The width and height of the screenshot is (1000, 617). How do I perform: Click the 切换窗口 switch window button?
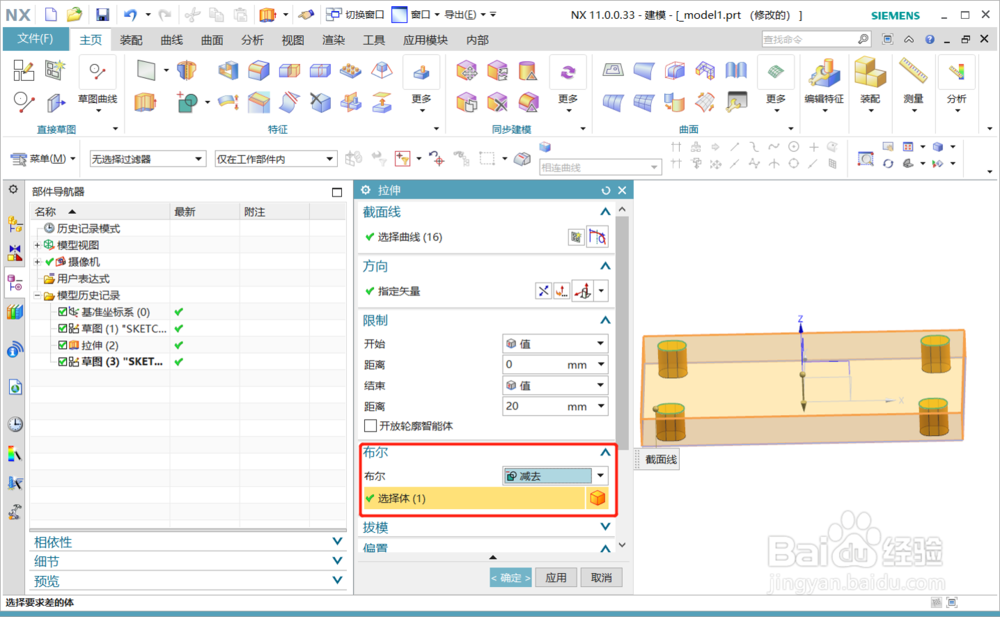pos(356,14)
